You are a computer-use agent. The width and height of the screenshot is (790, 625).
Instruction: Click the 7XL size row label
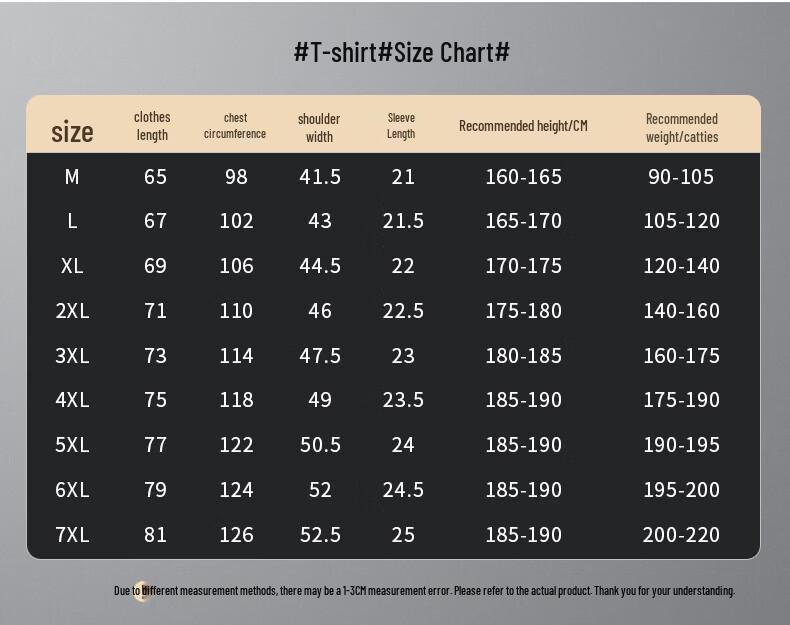pos(72,535)
